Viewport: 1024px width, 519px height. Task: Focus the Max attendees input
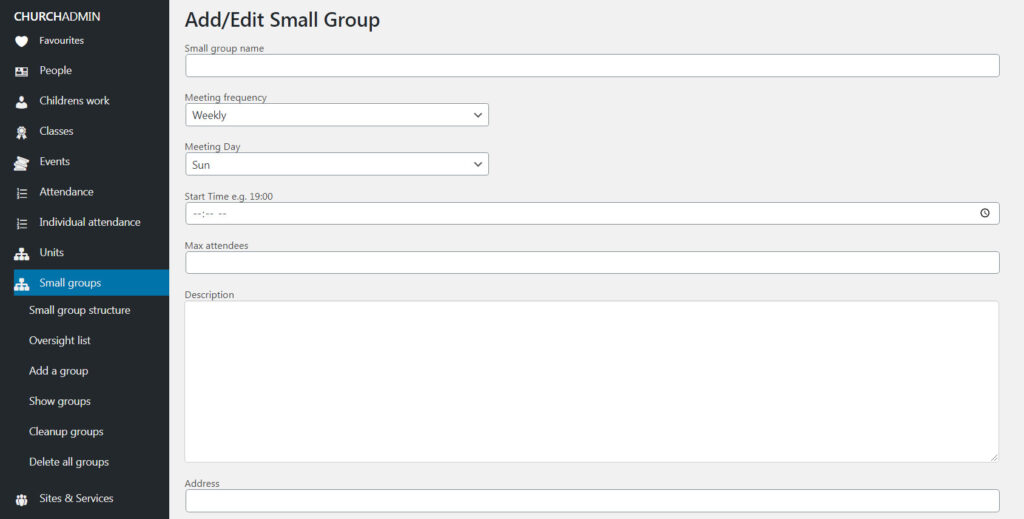pos(592,262)
